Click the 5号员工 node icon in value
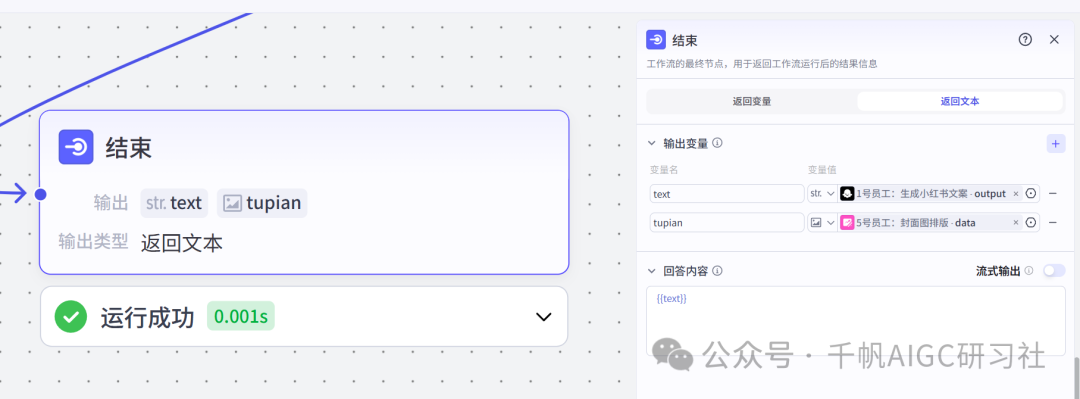This screenshot has width=1080, height=399. 847,223
